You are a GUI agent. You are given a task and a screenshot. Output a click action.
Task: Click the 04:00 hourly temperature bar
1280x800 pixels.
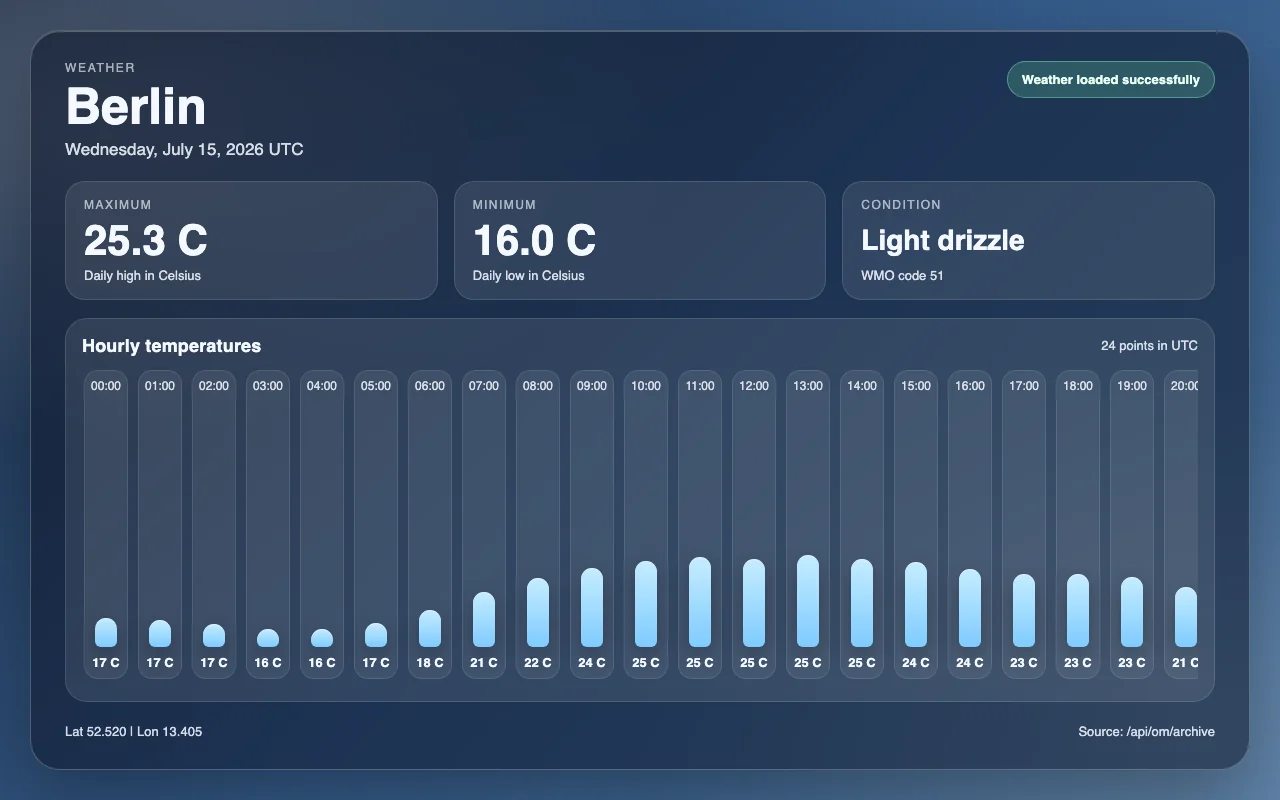tap(322, 638)
